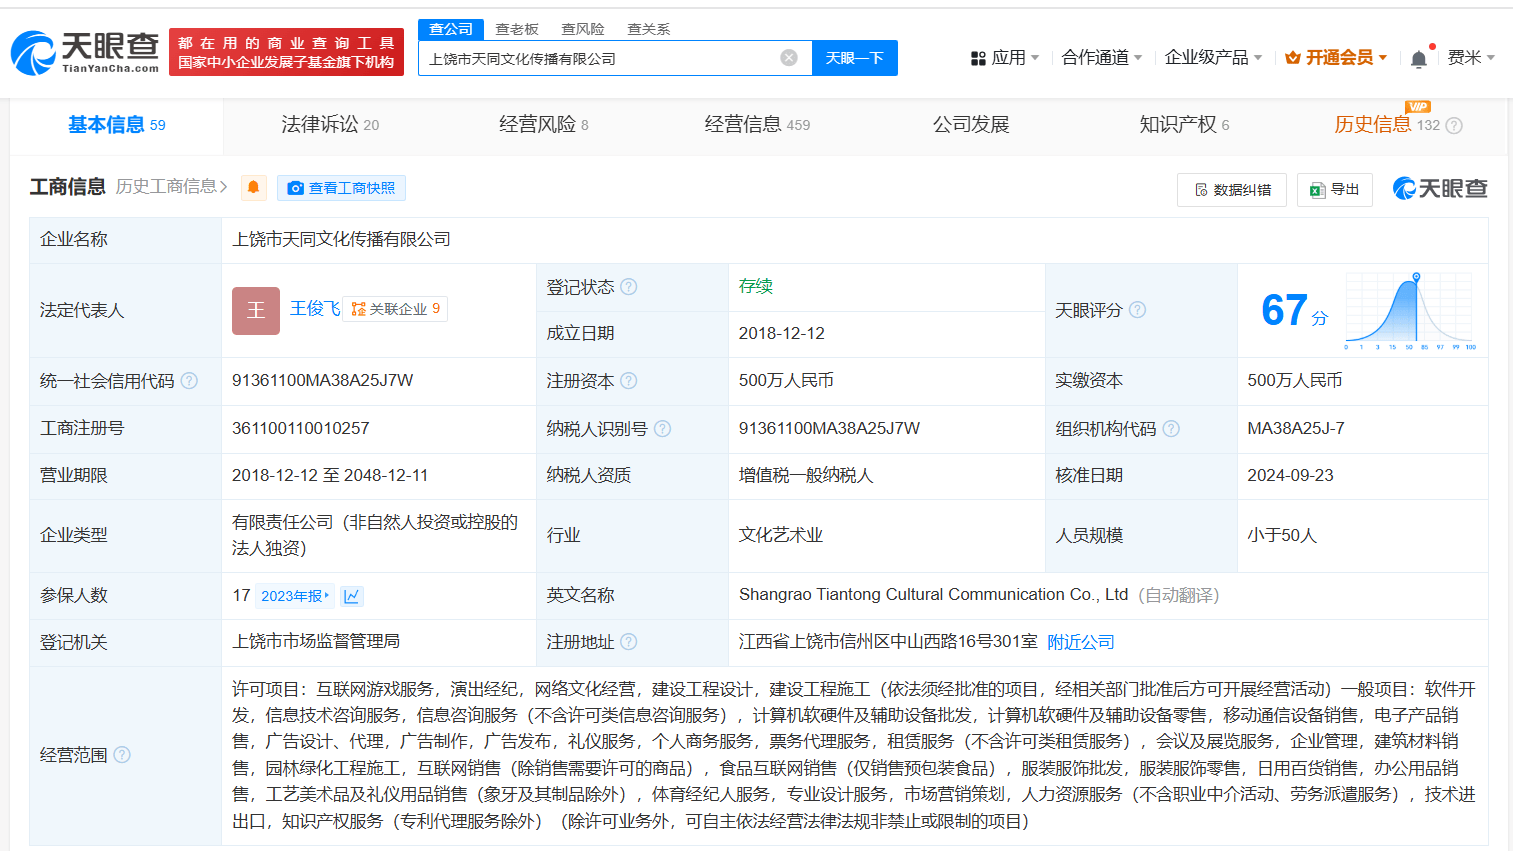Open the notification bell
1513x851 pixels.
tap(1418, 59)
